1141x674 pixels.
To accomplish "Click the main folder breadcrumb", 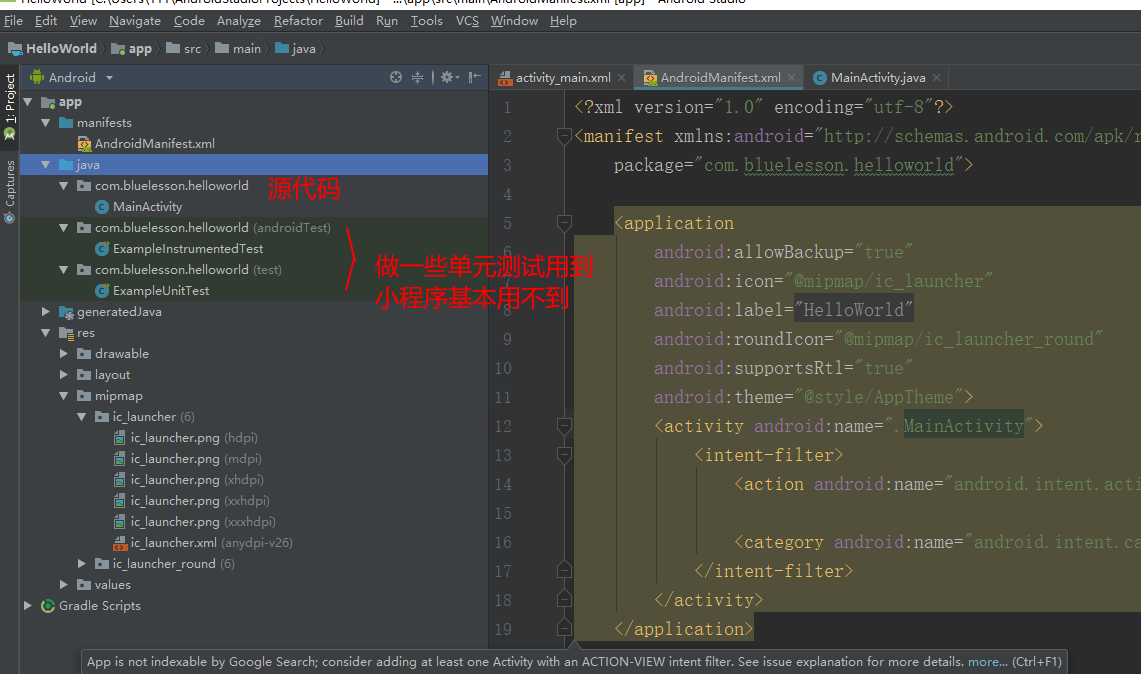I will coord(238,49).
